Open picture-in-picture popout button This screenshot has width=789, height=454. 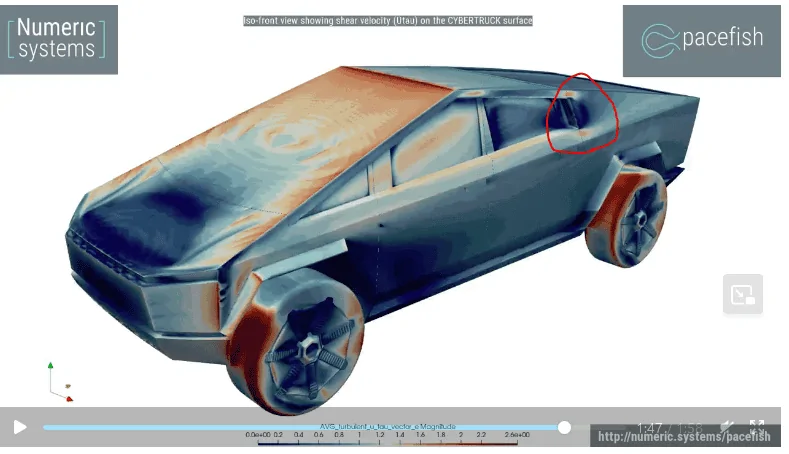[x=743, y=294]
